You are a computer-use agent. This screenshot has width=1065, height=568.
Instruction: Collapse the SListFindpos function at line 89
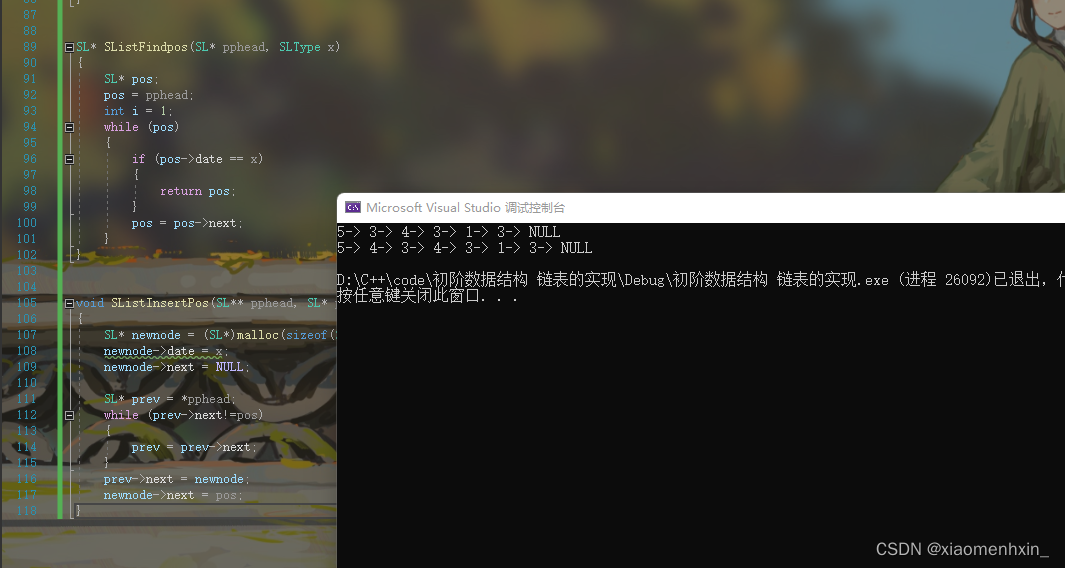69,48
